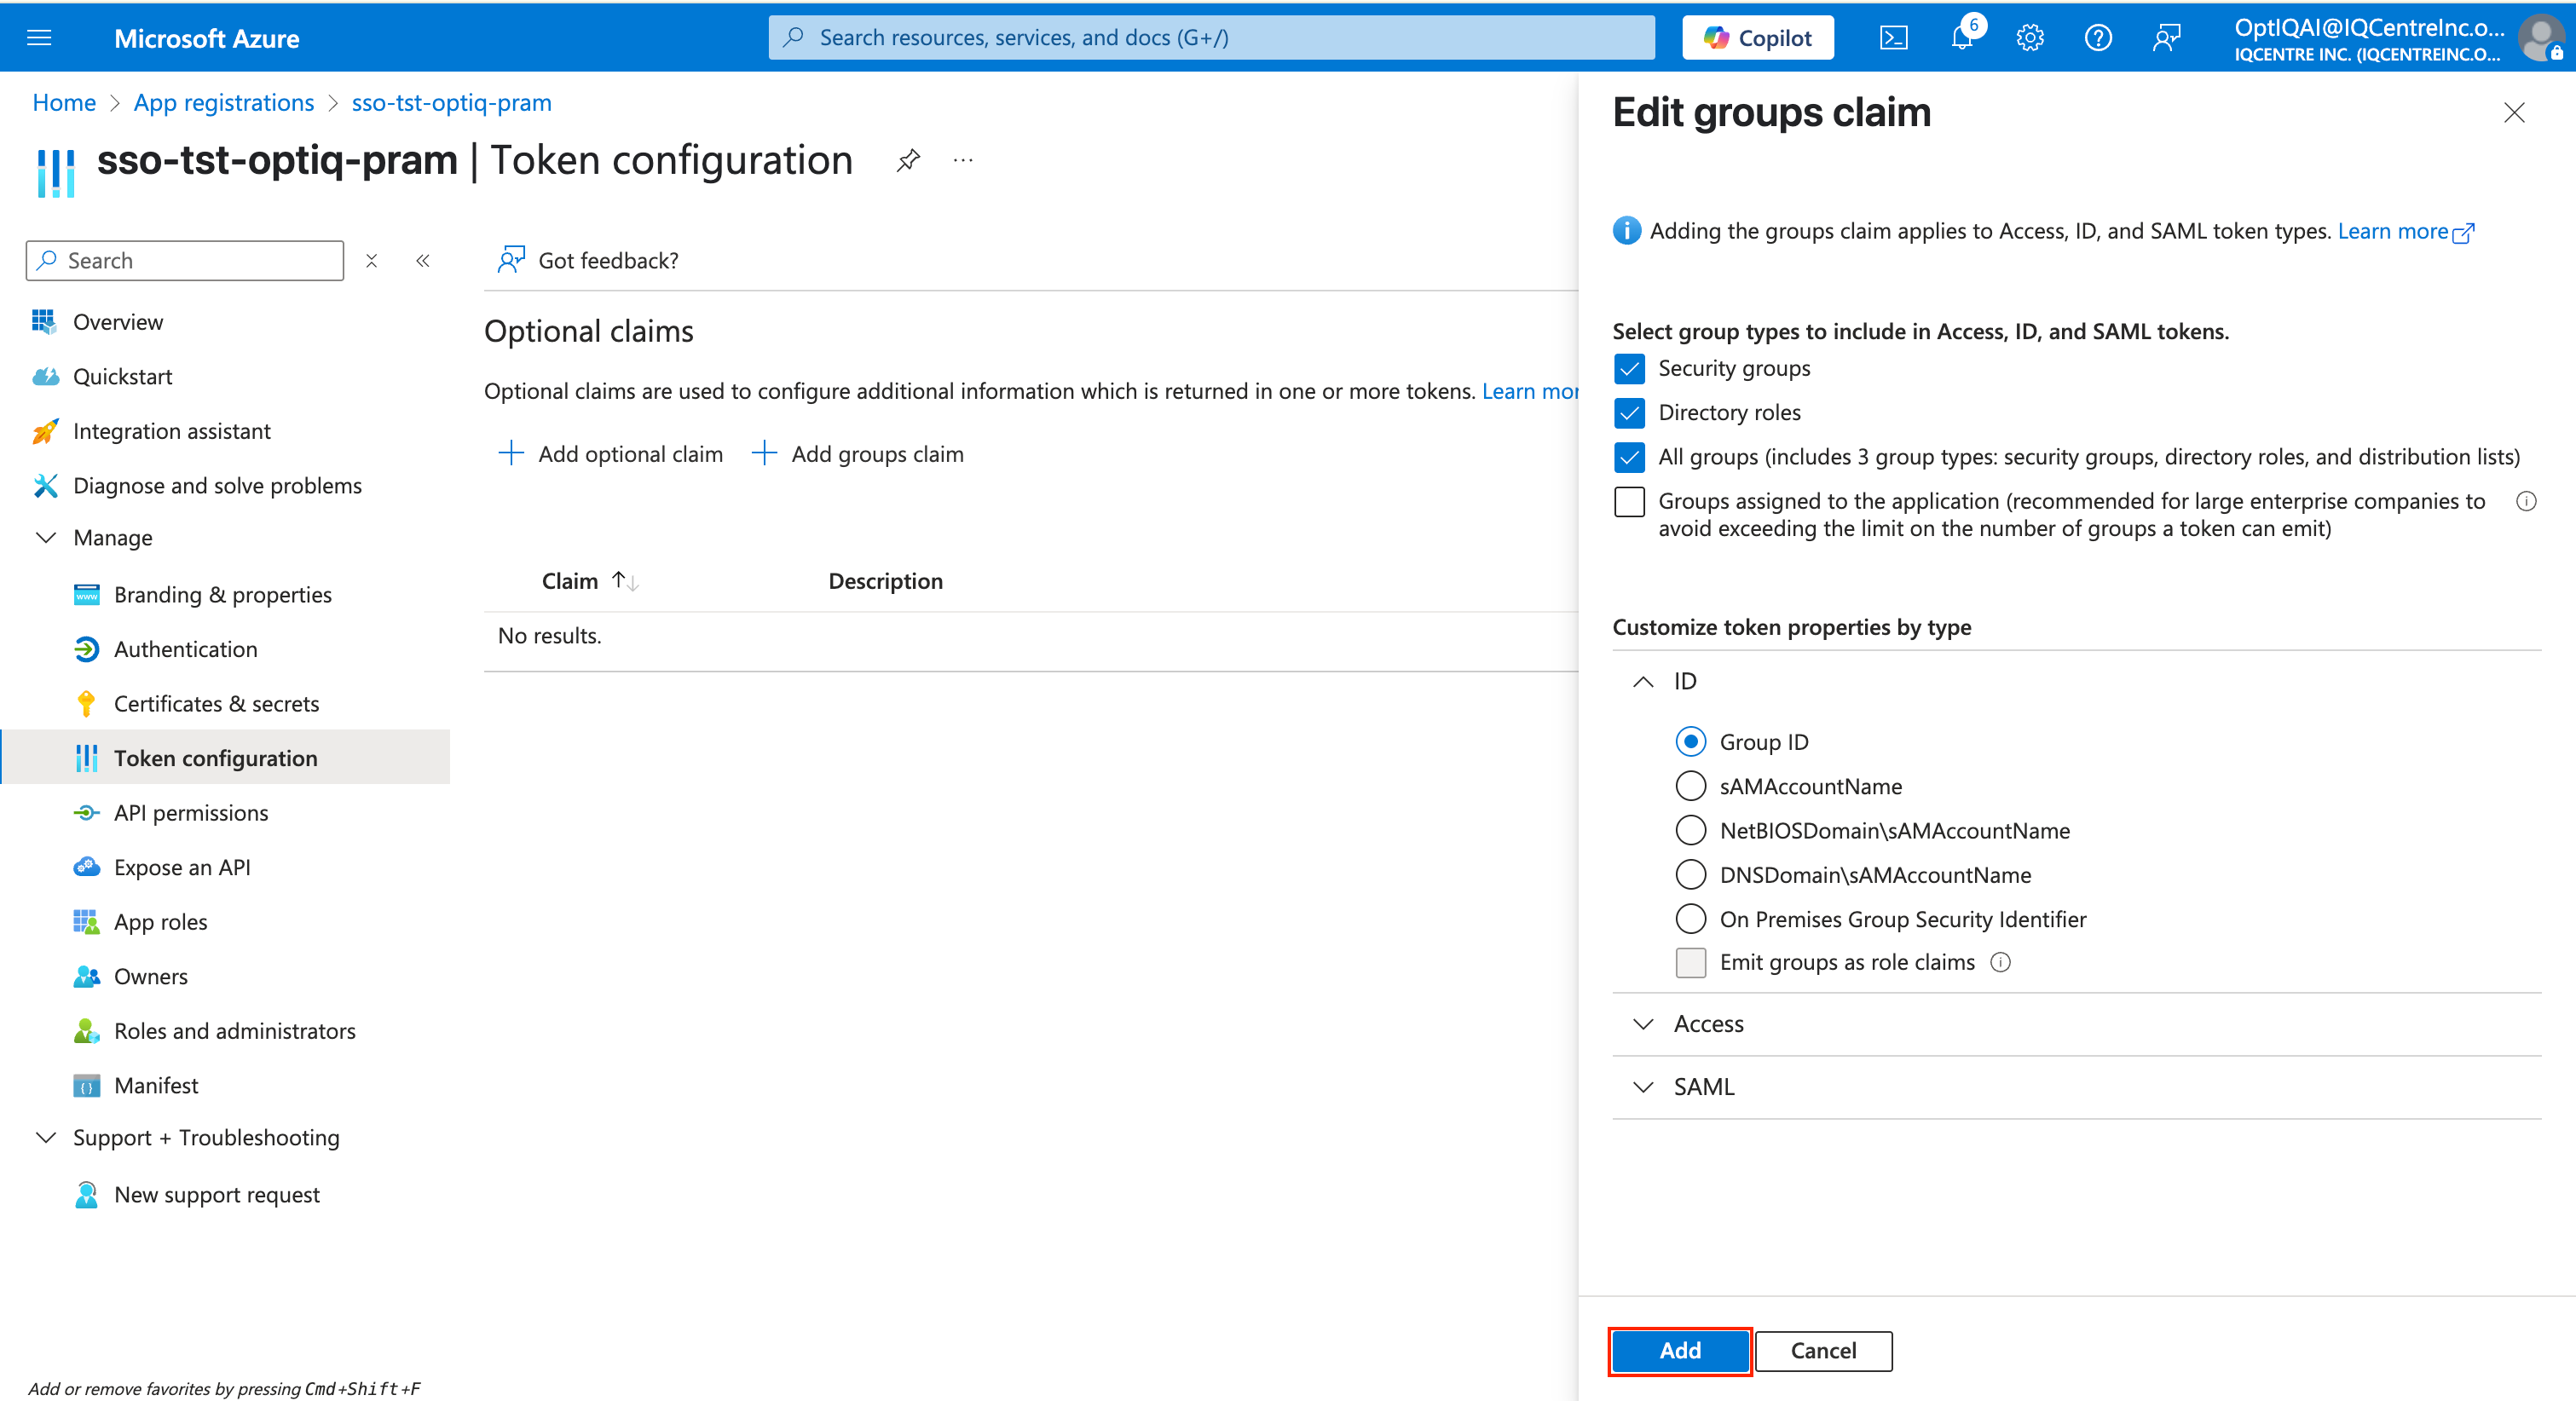Open the Copilot button
Screen dimensions: 2576x1401
point(1758,38)
